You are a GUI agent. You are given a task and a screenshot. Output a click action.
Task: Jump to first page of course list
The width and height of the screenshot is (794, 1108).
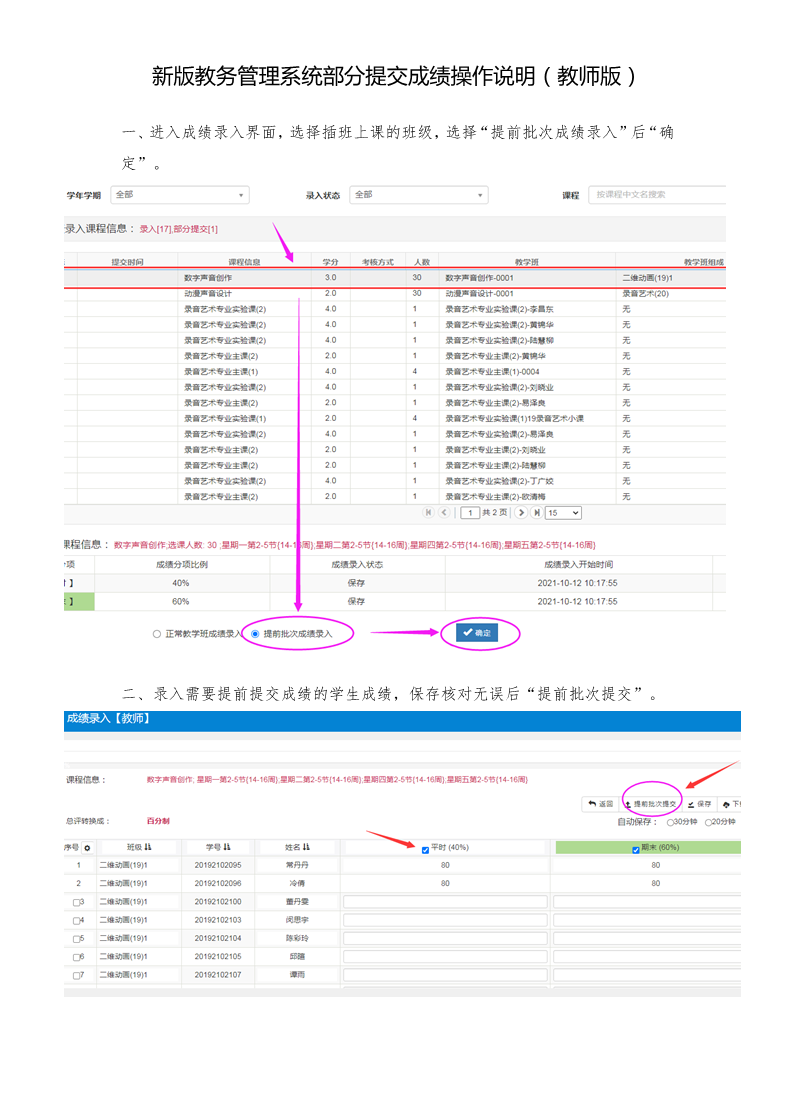pyautogui.click(x=429, y=512)
